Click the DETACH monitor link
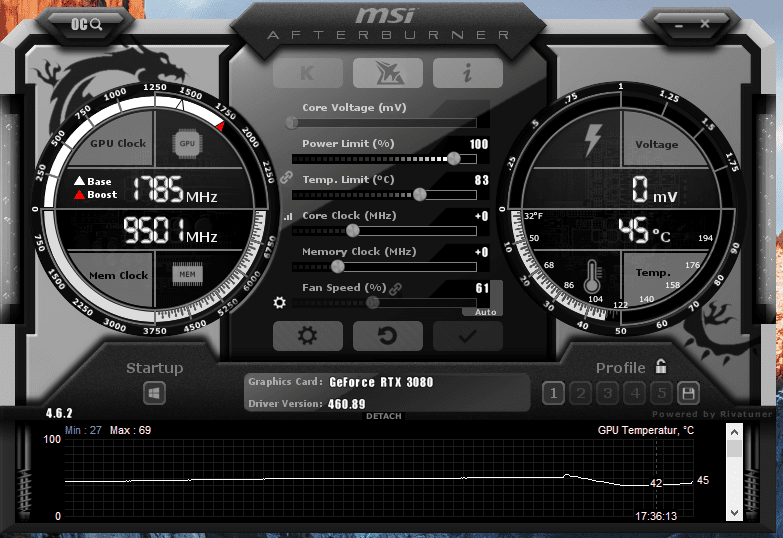783x538 pixels. [384, 416]
